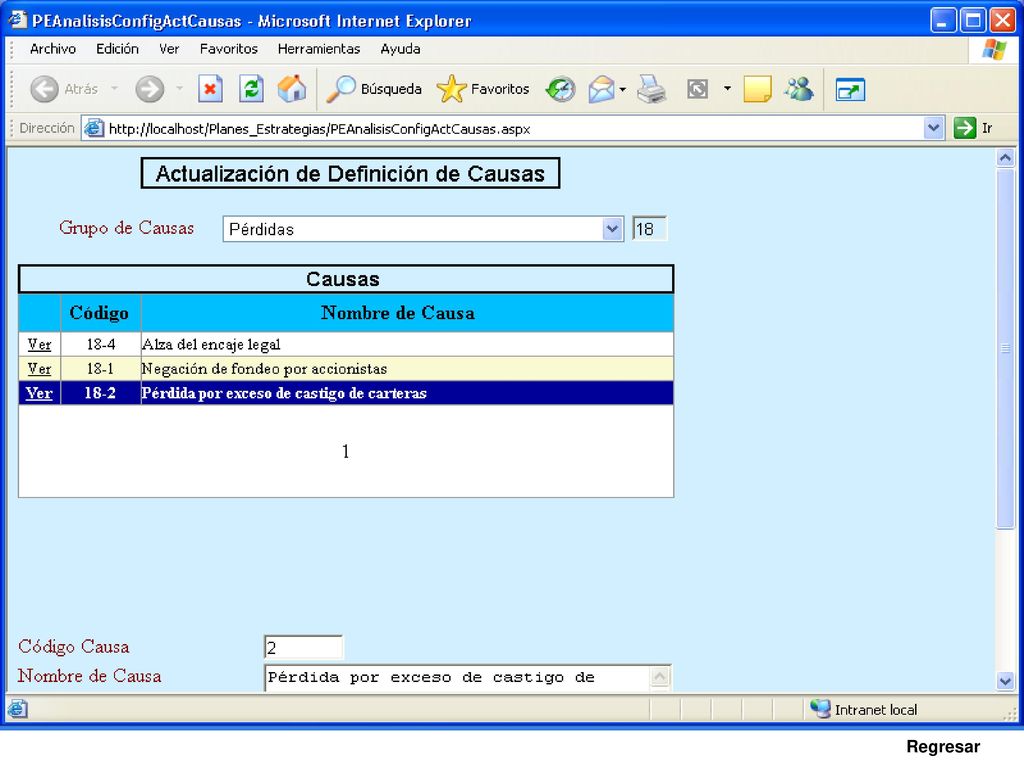Expand the Atrás history dropdown arrow
1024x768 pixels.
114,89
